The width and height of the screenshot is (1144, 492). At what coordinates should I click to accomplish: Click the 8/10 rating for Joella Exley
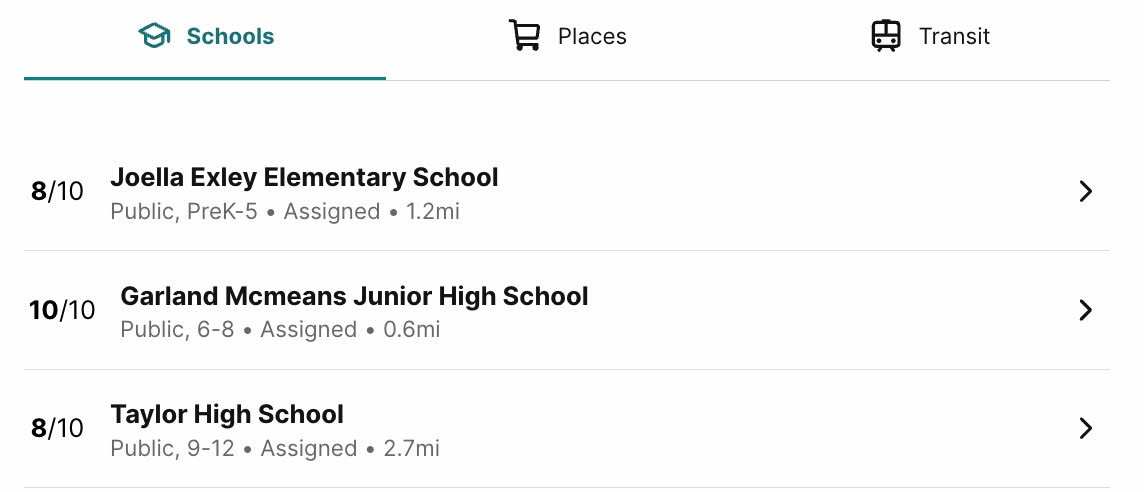(x=57, y=191)
